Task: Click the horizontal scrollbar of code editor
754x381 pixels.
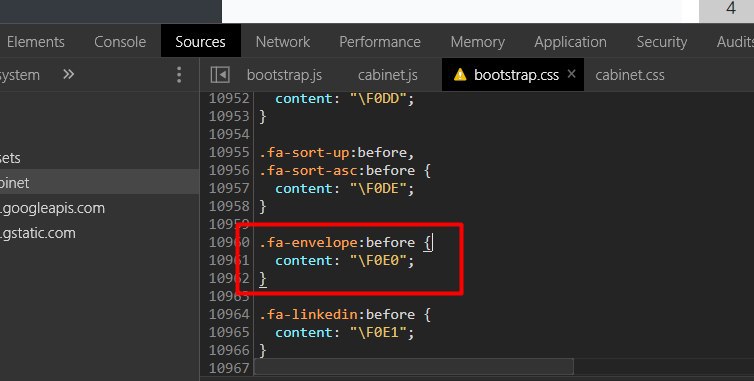Action: (414, 367)
